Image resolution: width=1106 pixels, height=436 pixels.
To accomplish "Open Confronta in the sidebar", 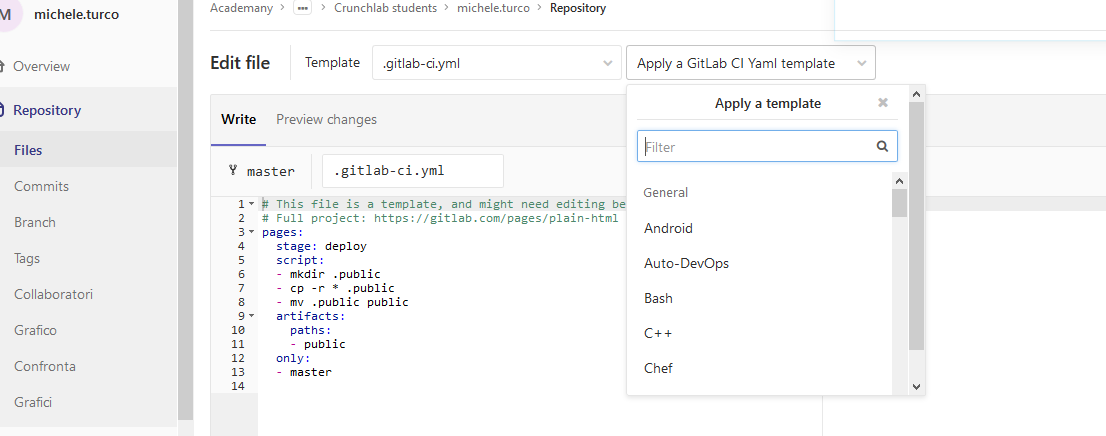I will [x=44, y=366].
